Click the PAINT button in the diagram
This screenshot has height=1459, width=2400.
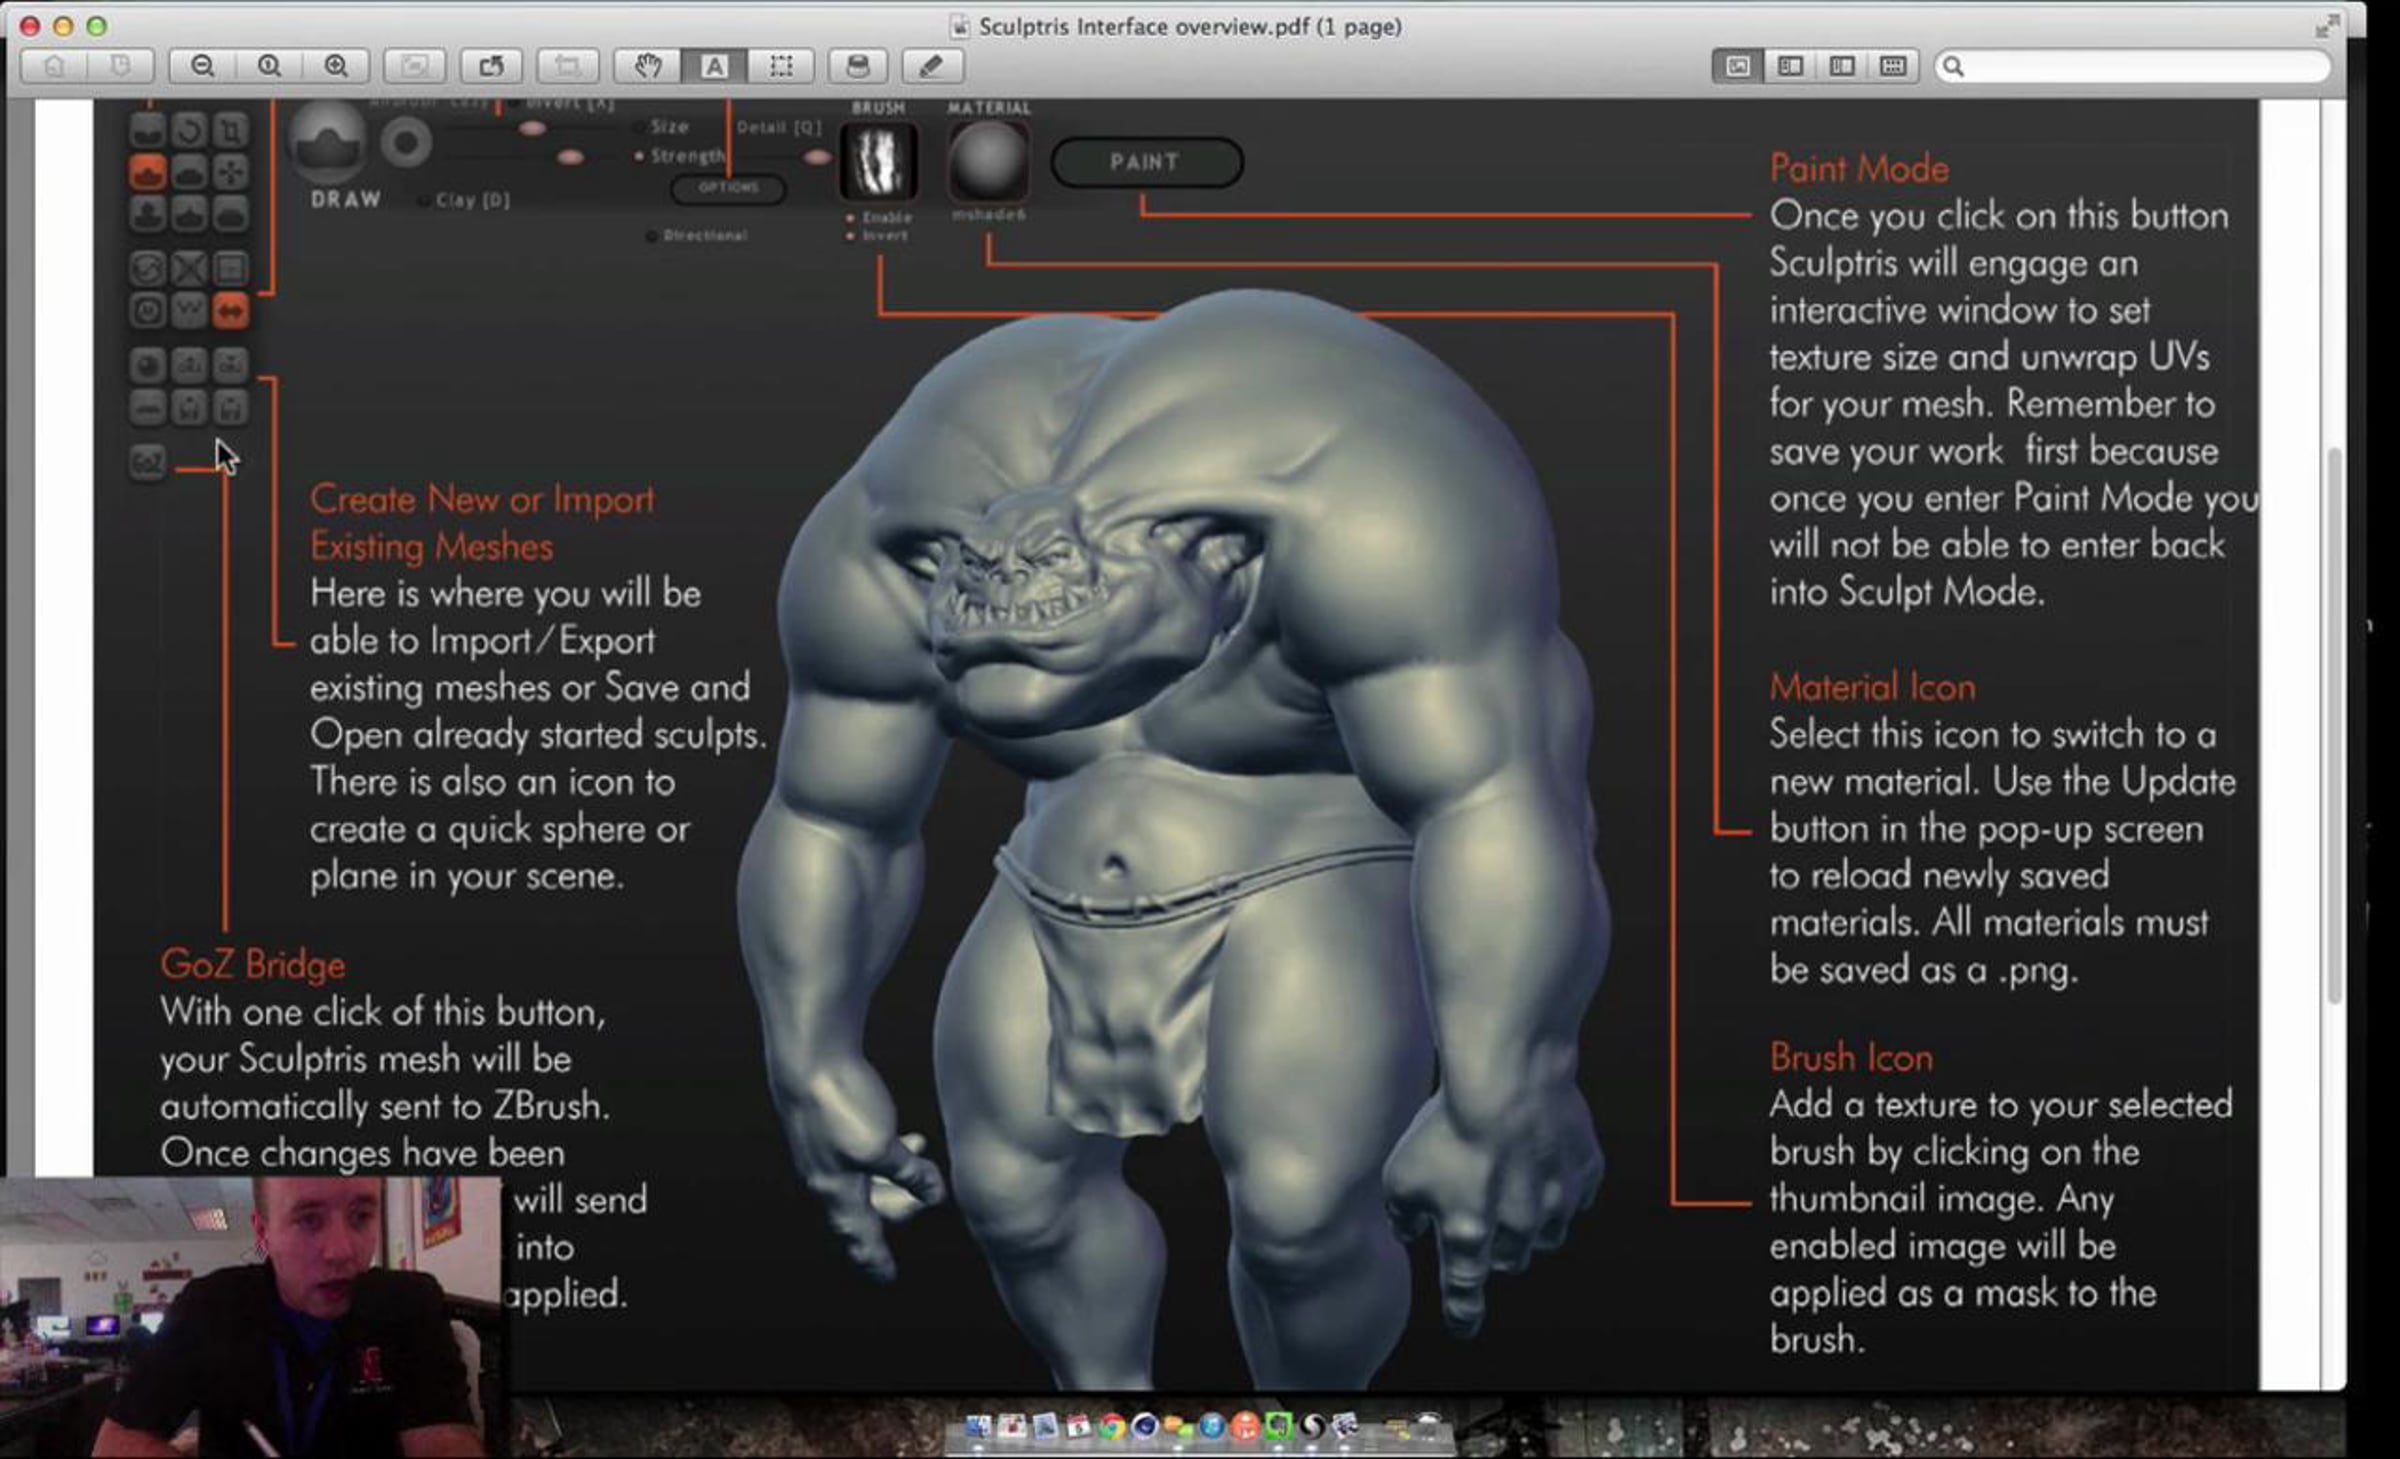(1146, 162)
